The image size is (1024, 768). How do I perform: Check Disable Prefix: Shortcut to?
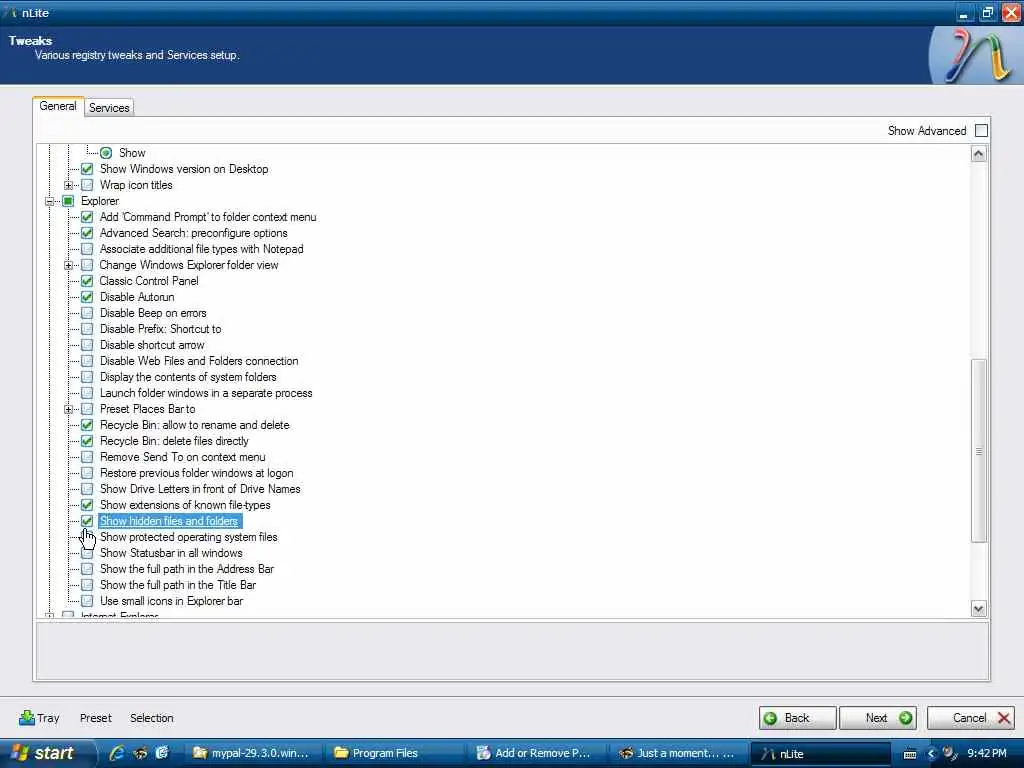(x=87, y=329)
